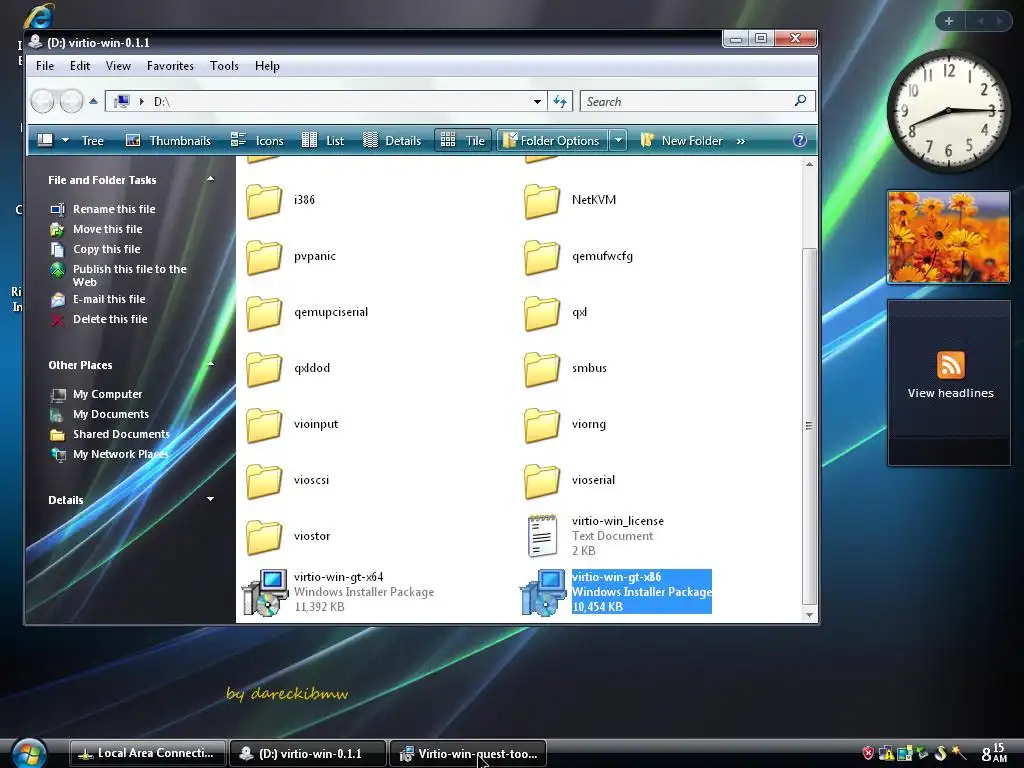Viewport: 1024px width, 768px height.
Task: Click the analog clock gadget
Action: coord(948,110)
